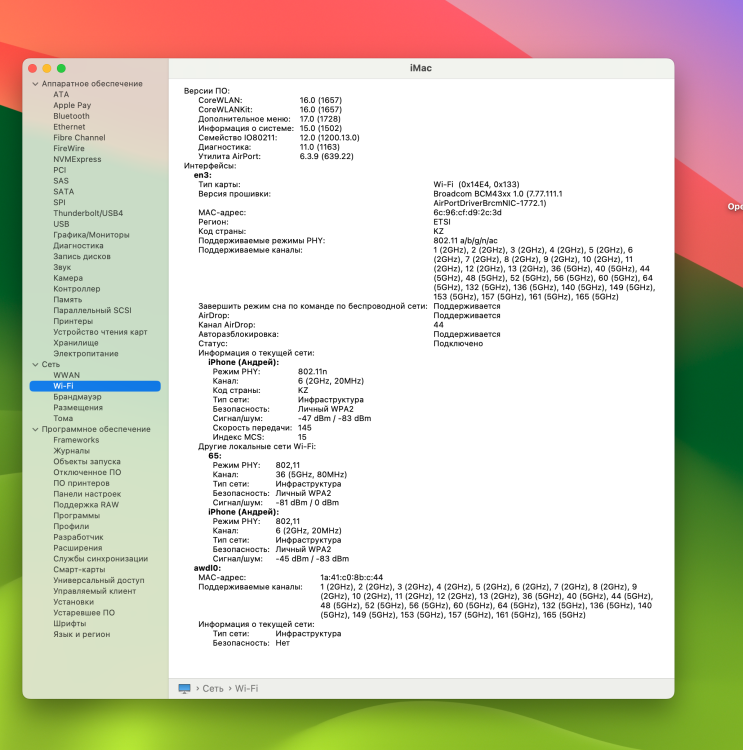Select USB in the sidebar
743x750 pixels.
(x=61, y=224)
